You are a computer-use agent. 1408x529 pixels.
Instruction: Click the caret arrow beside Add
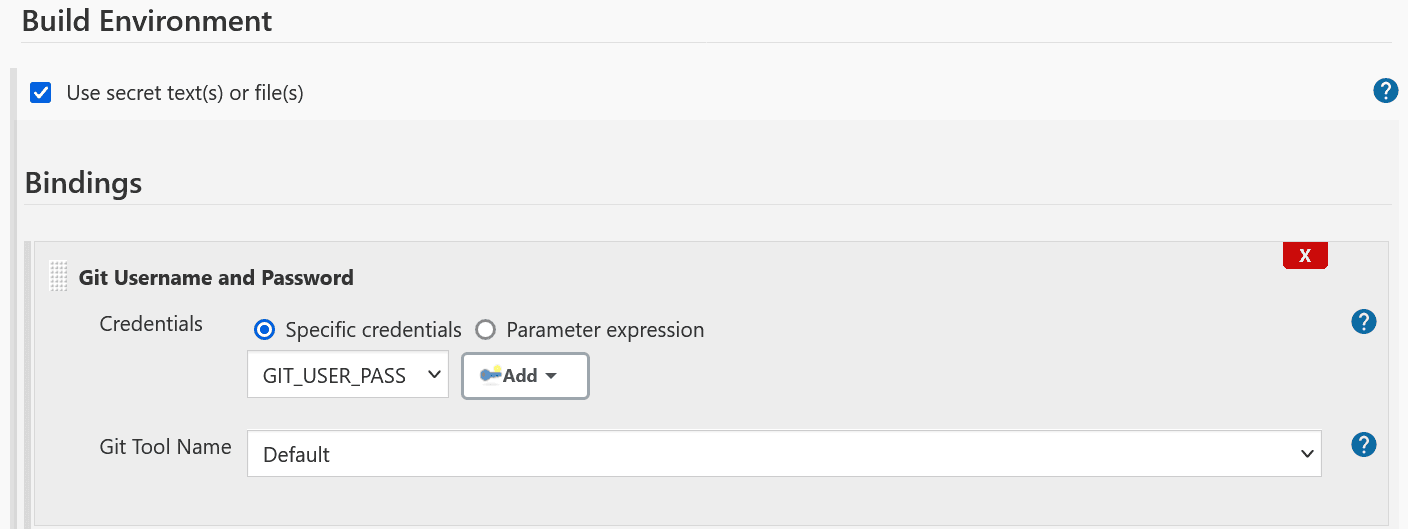[550, 376]
